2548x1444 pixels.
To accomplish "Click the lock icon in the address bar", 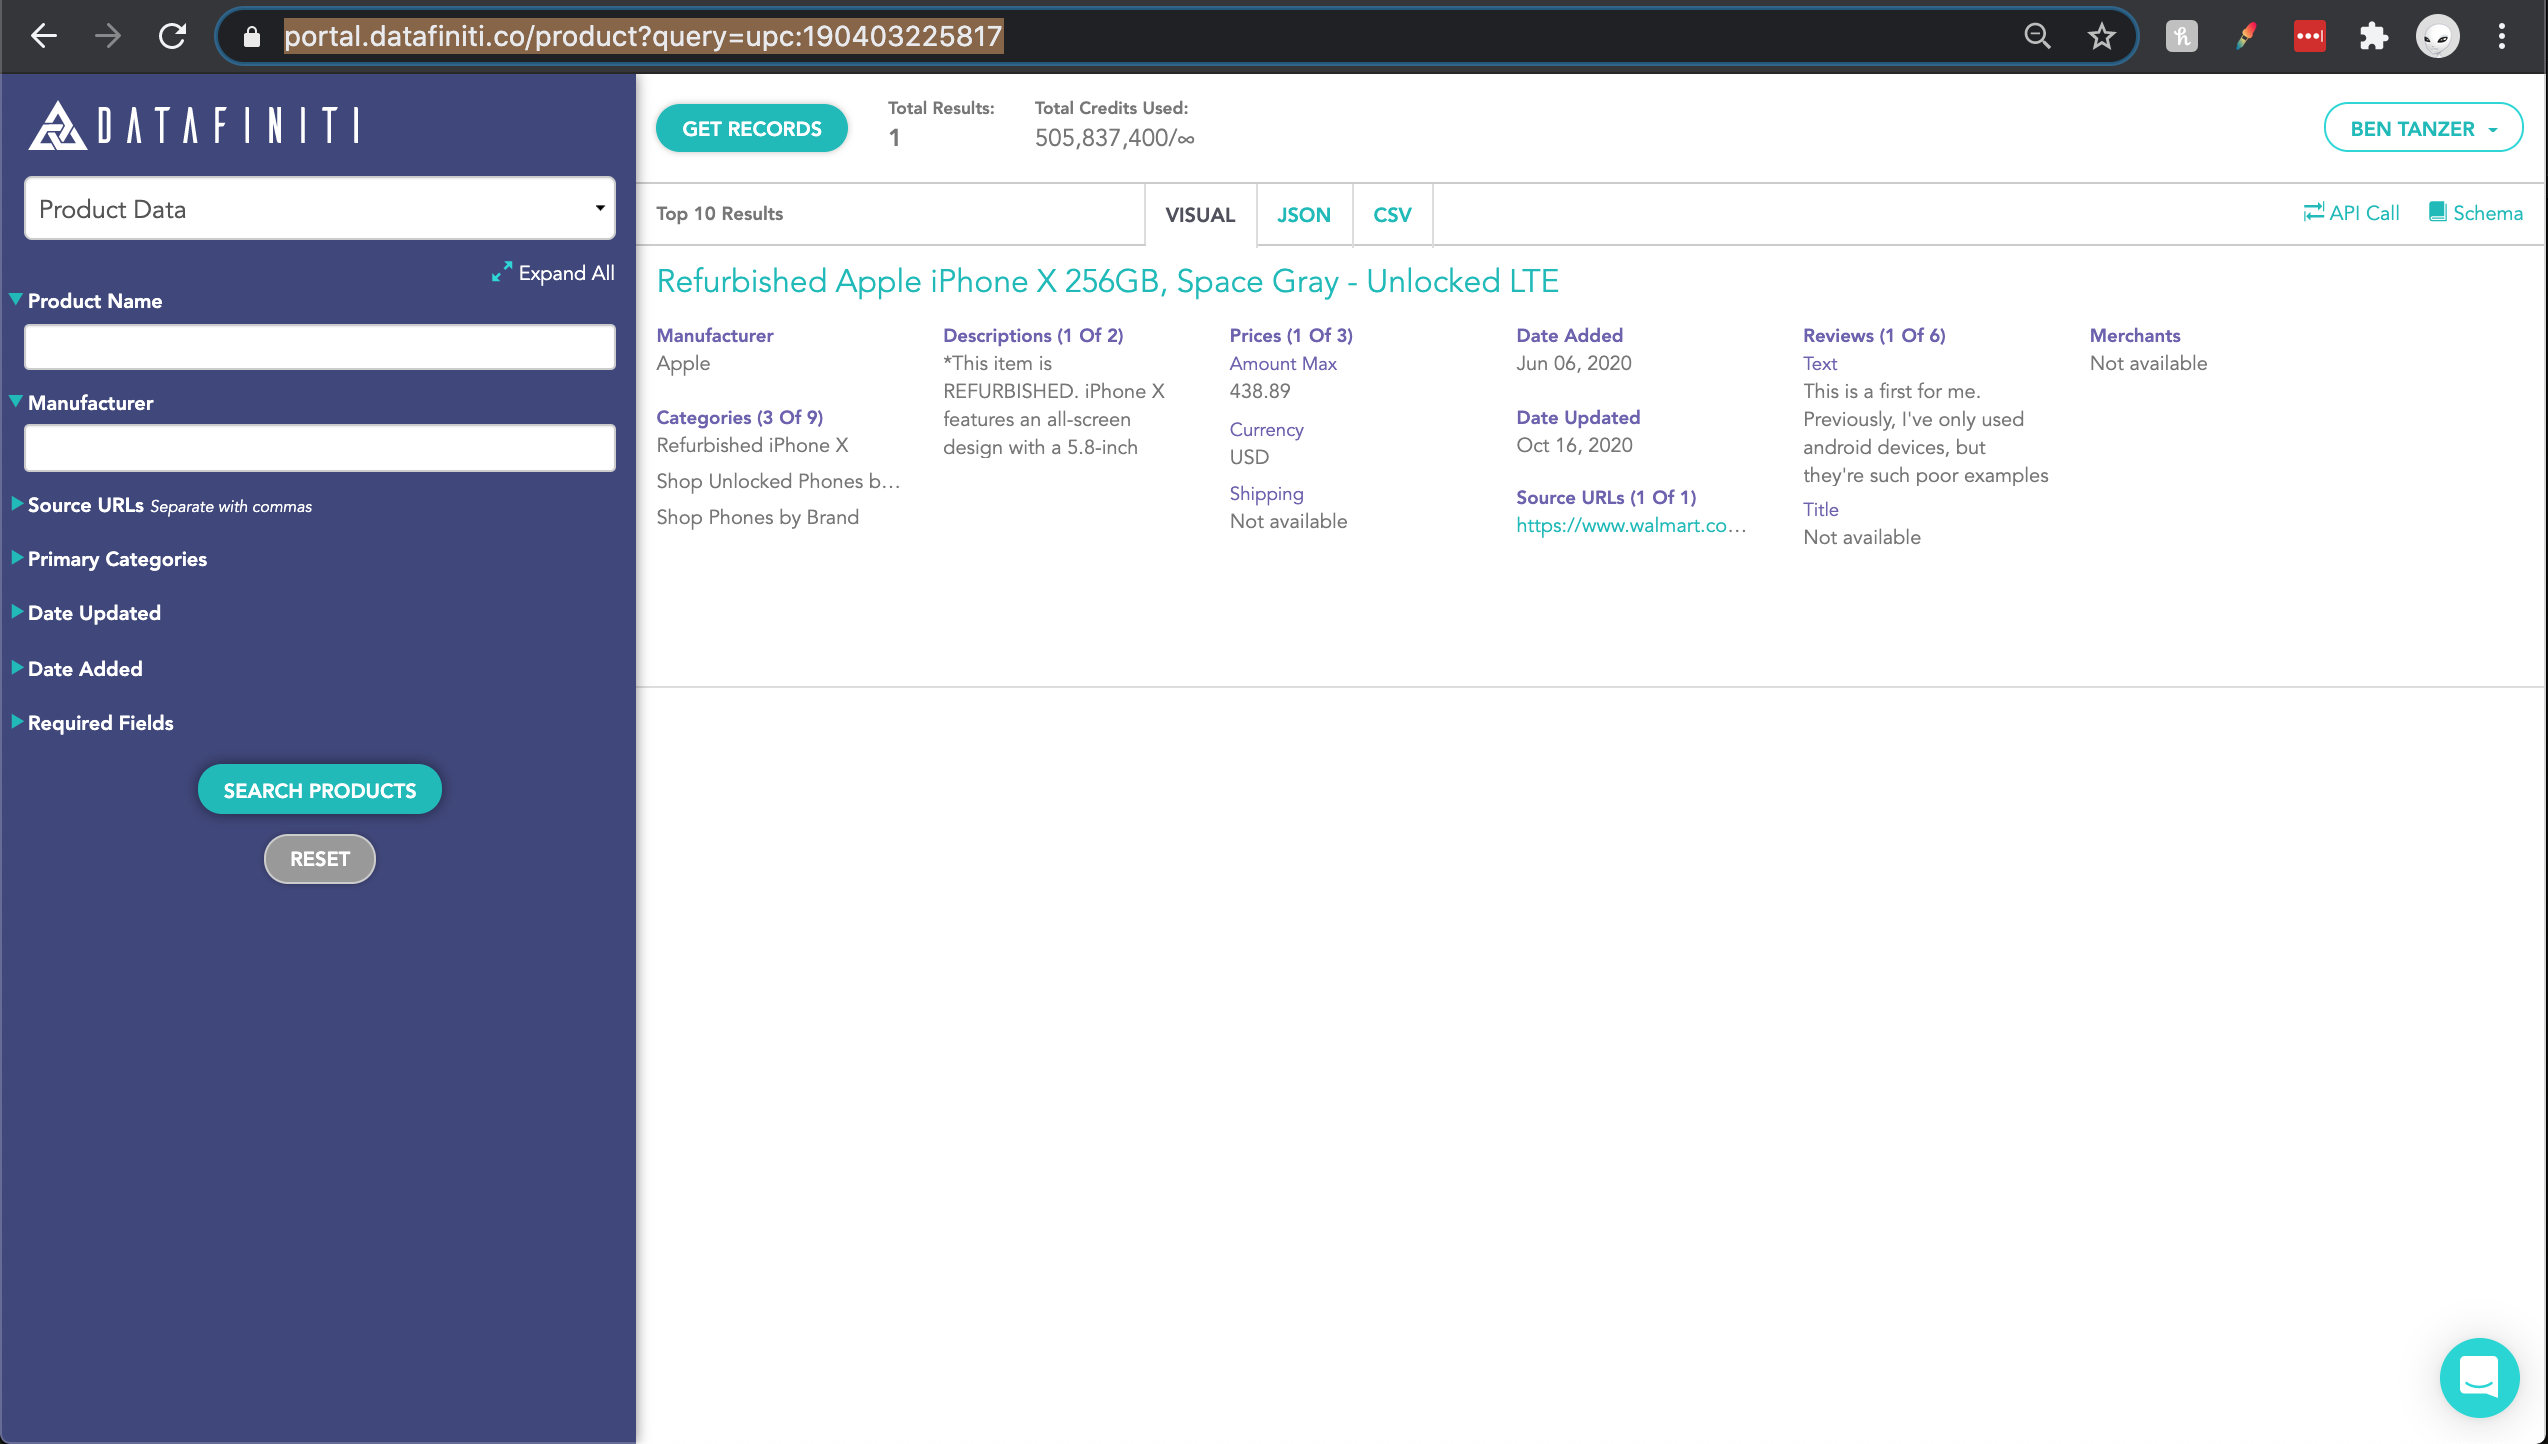I will point(252,37).
